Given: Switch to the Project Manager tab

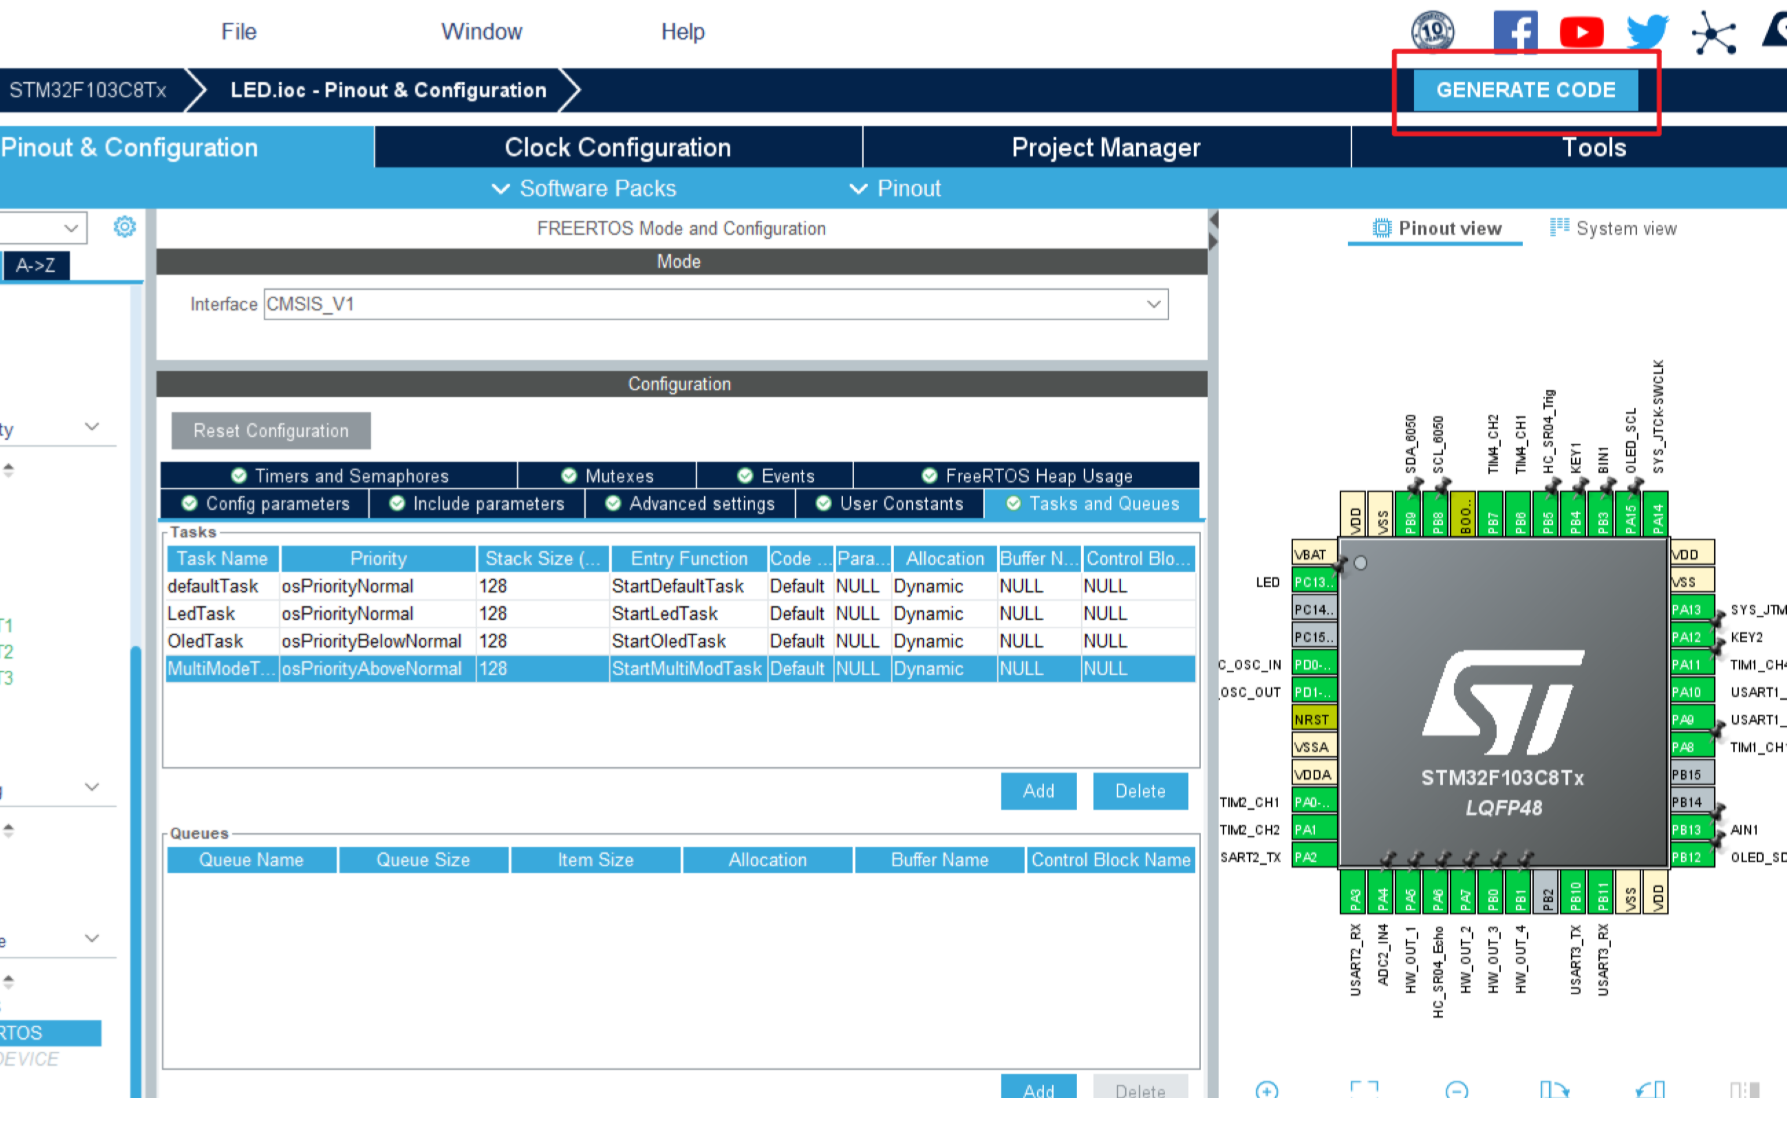Looking at the screenshot, I should (x=1106, y=147).
